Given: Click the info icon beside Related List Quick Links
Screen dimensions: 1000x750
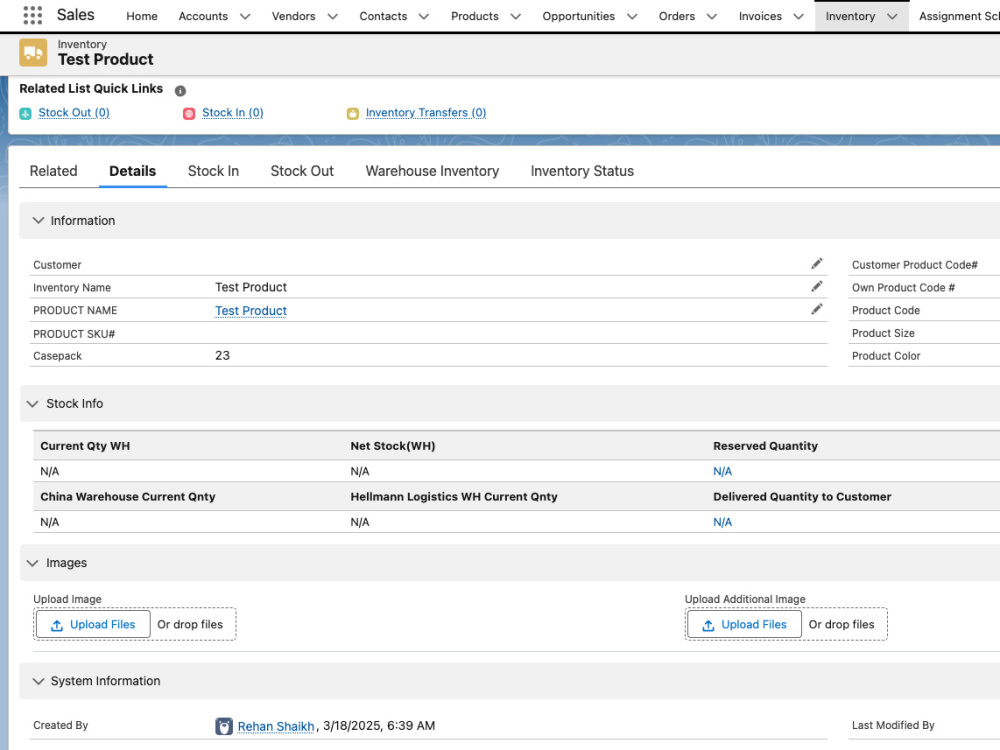Looking at the screenshot, I should pos(180,91).
